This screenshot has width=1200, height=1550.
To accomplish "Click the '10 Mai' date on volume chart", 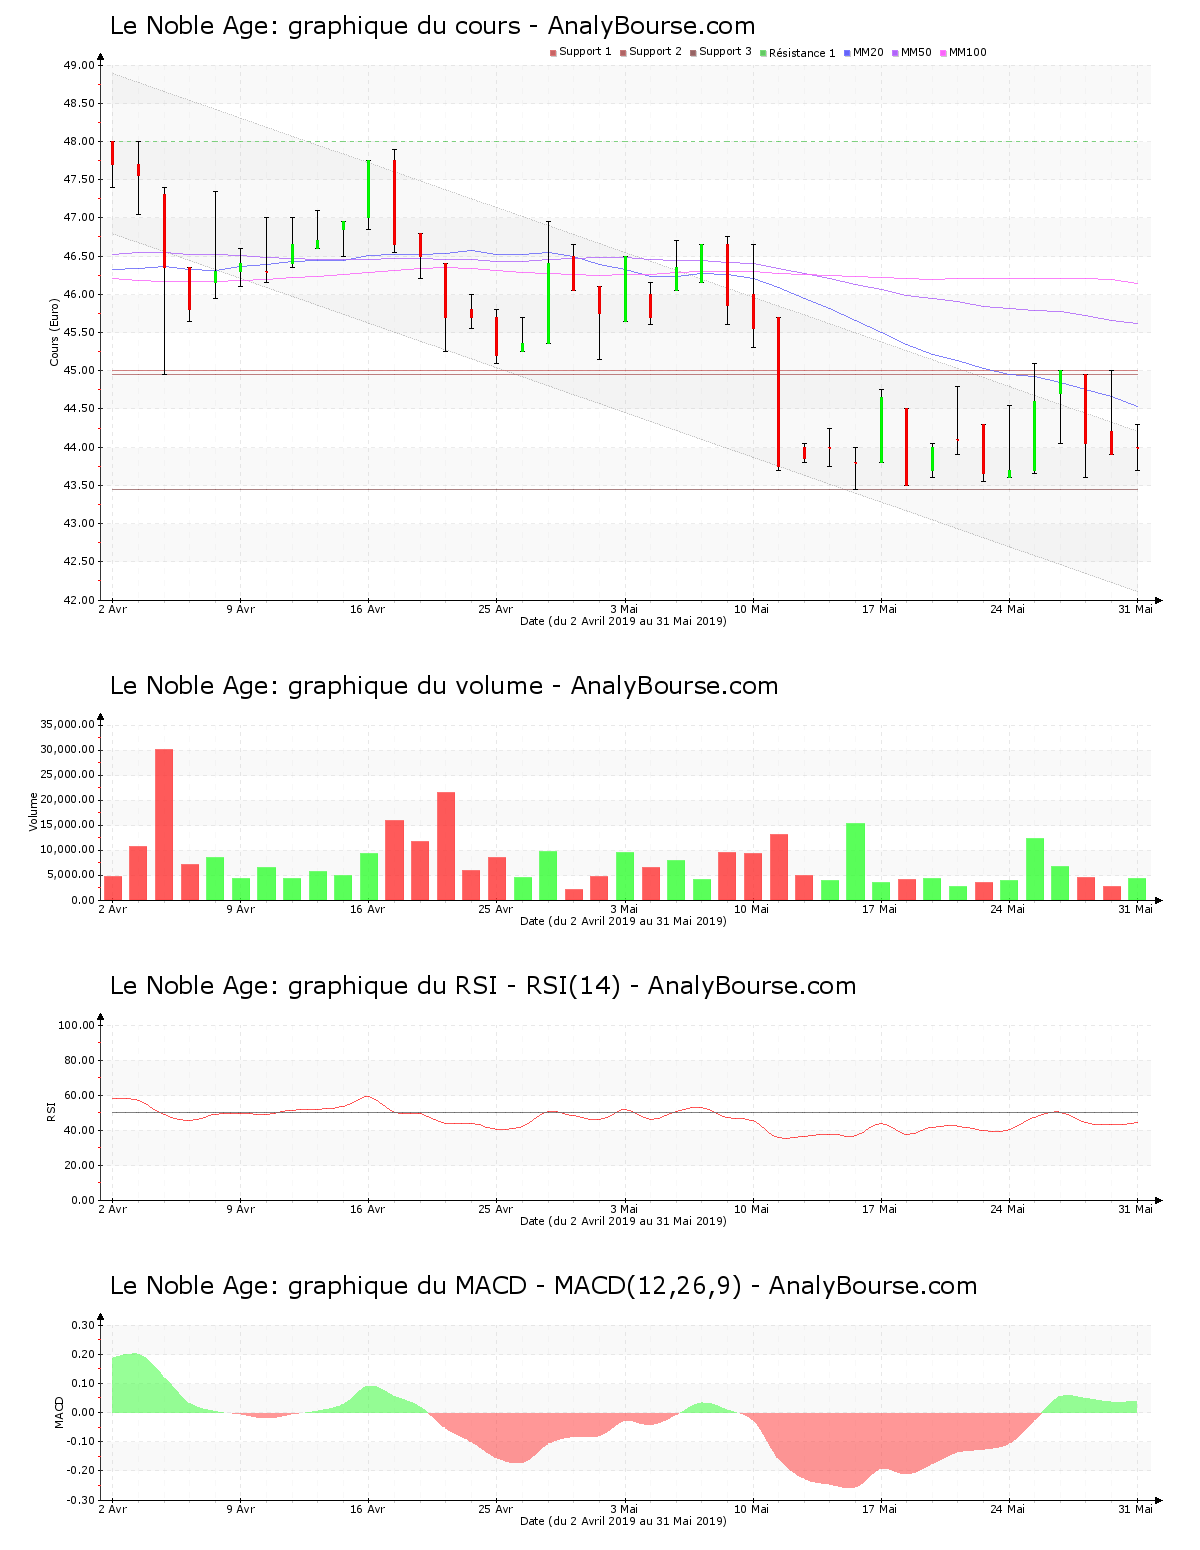I will coord(752,909).
